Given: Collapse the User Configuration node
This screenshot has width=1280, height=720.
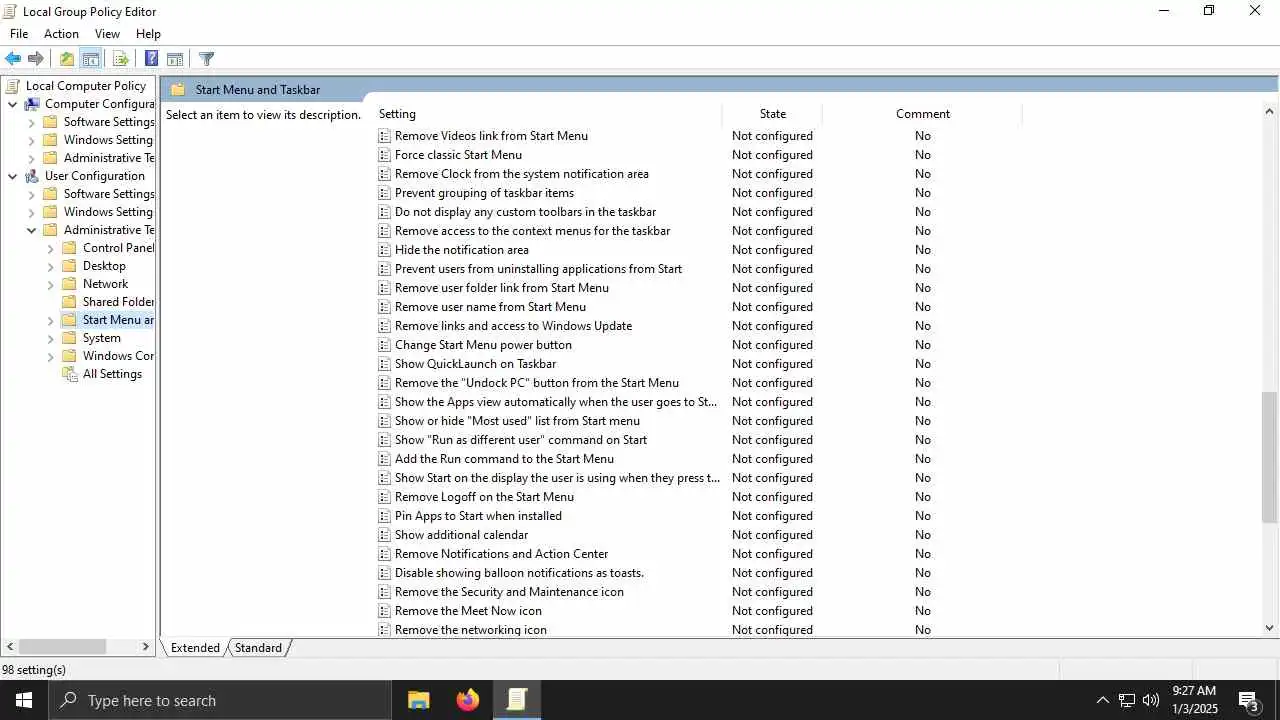Looking at the screenshot, I should (x=12, y=176).
